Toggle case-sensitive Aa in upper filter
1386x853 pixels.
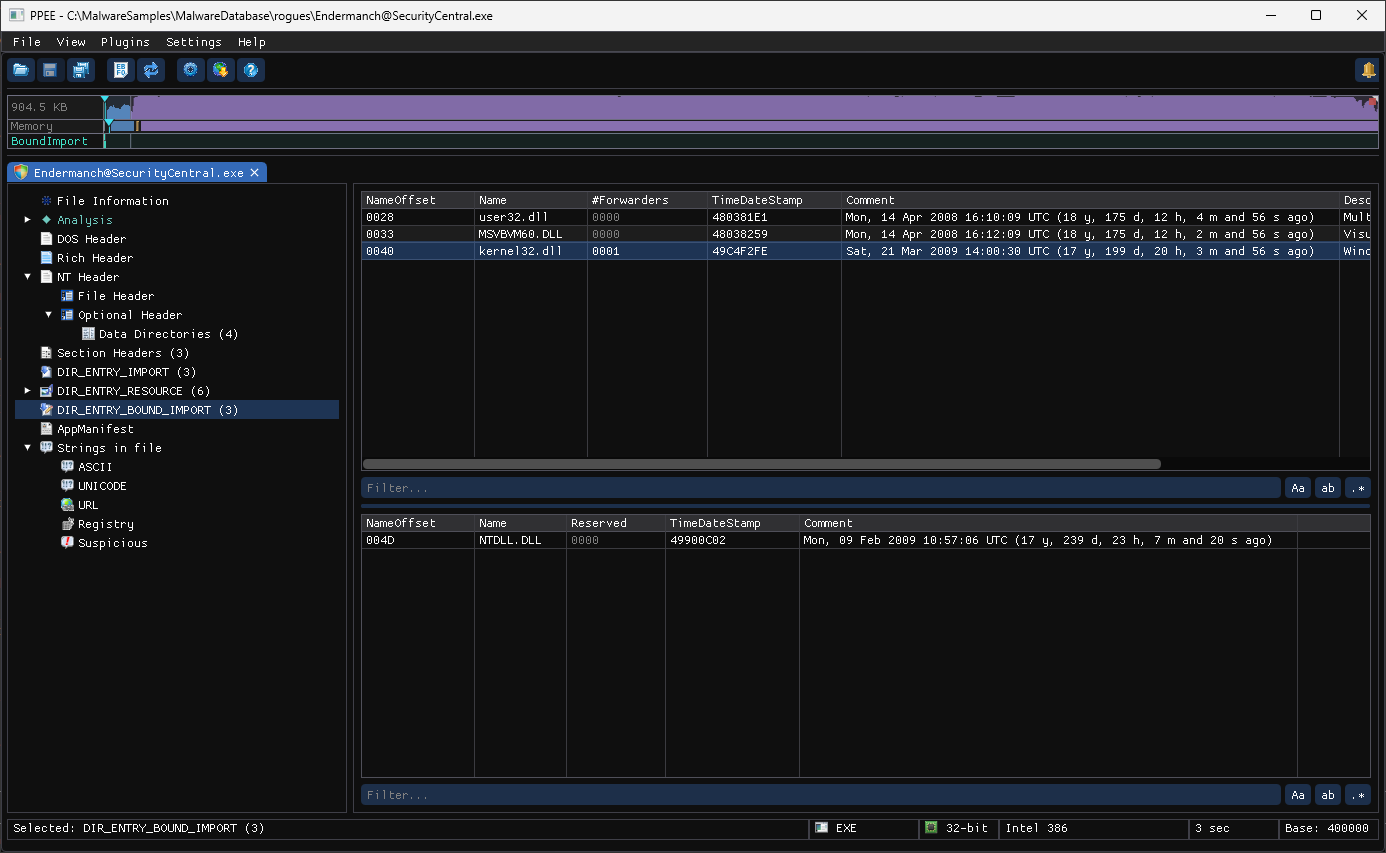[x=1298, y=488]
